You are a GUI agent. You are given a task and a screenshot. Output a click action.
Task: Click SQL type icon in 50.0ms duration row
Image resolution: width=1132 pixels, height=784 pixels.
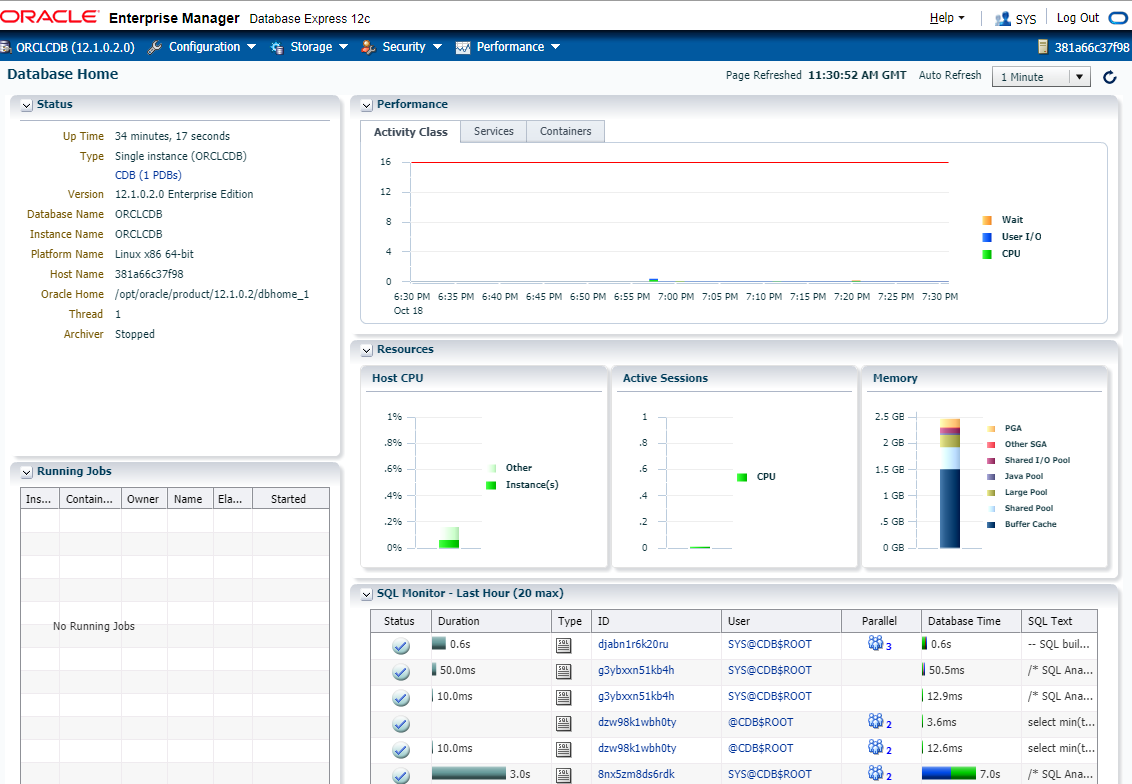pyautogui.click(x=564, y=671)
